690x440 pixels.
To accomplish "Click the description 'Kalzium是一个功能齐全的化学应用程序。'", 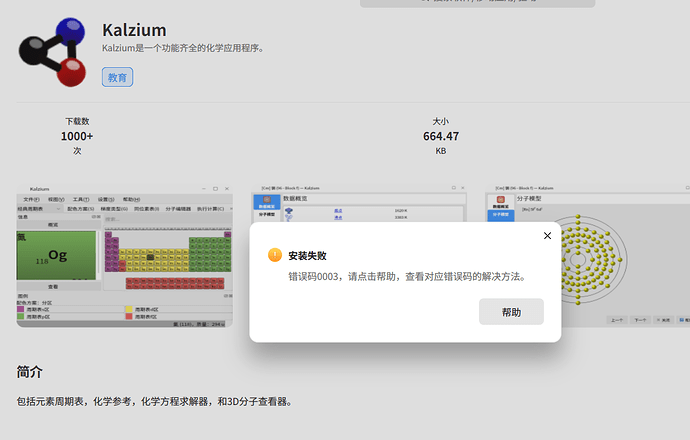I will click(x=183, y=48).
